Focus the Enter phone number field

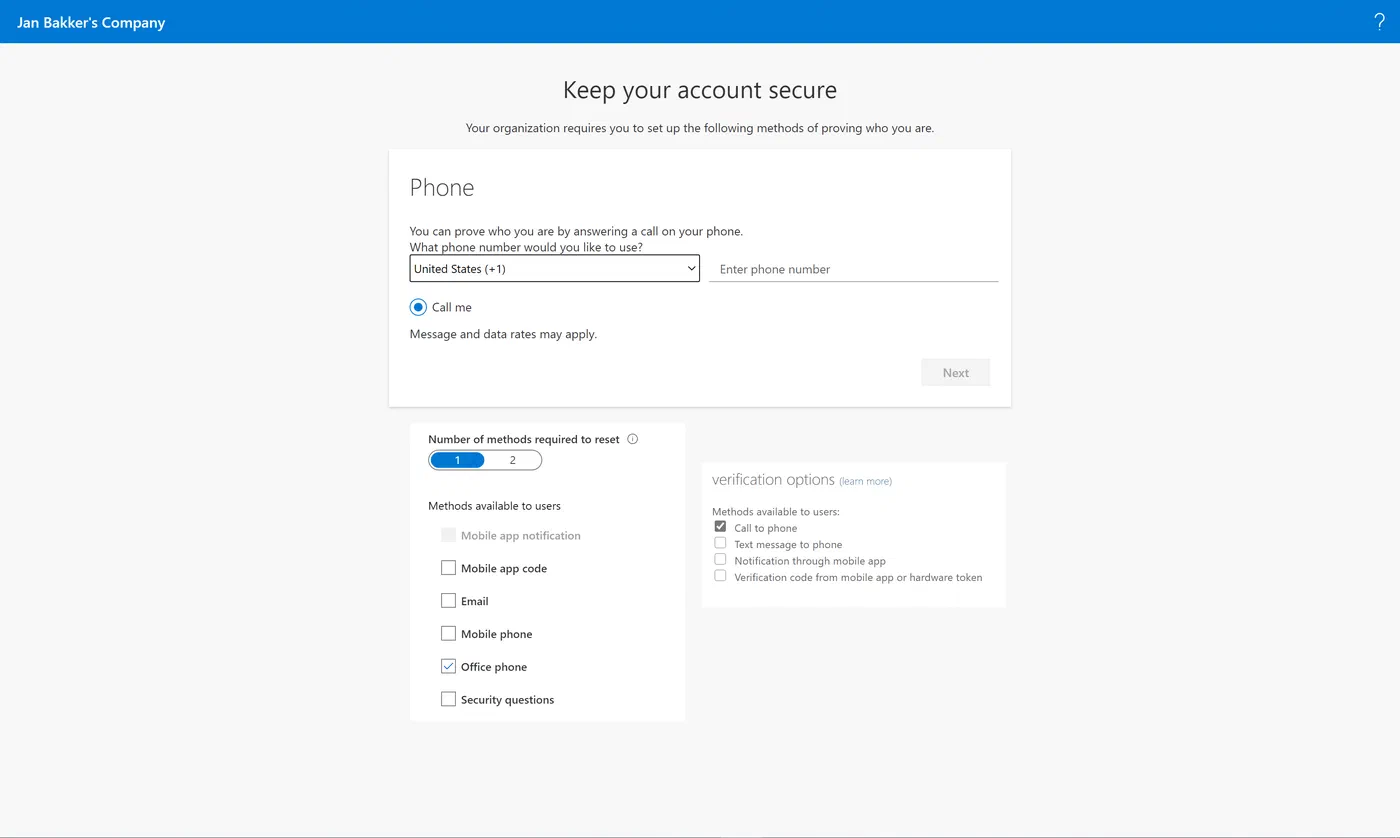(x=854, y=269)
